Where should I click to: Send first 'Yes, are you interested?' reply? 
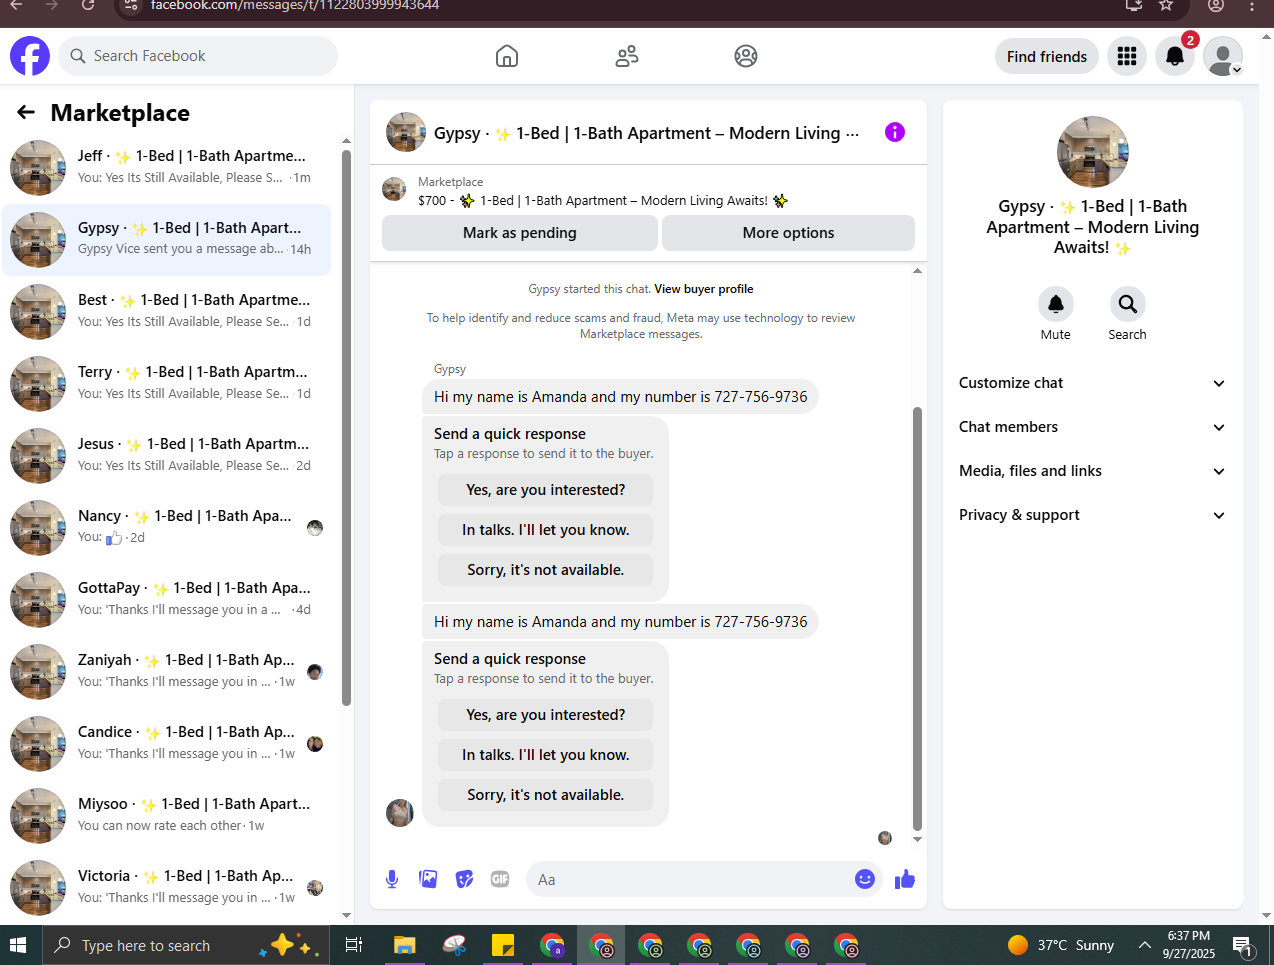click(x=545, y=490)
